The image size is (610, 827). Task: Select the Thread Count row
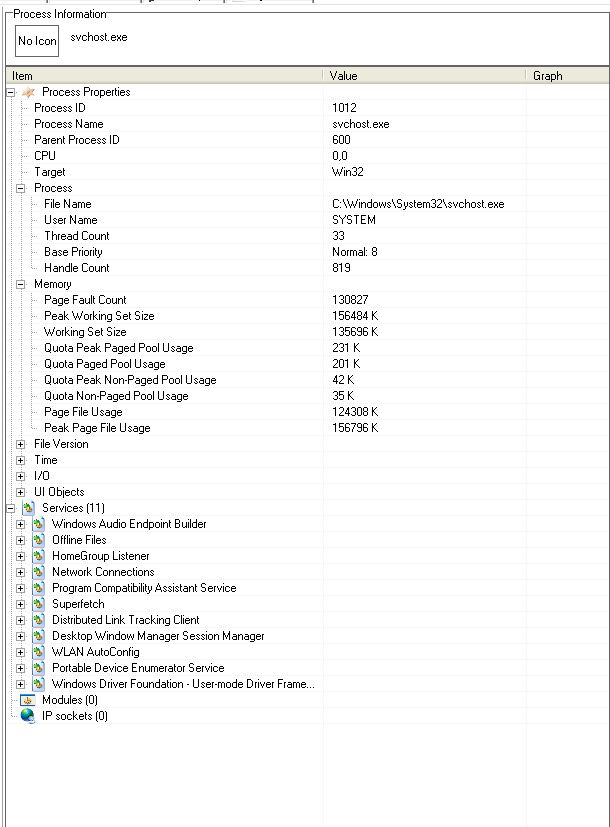click(307, 236)
